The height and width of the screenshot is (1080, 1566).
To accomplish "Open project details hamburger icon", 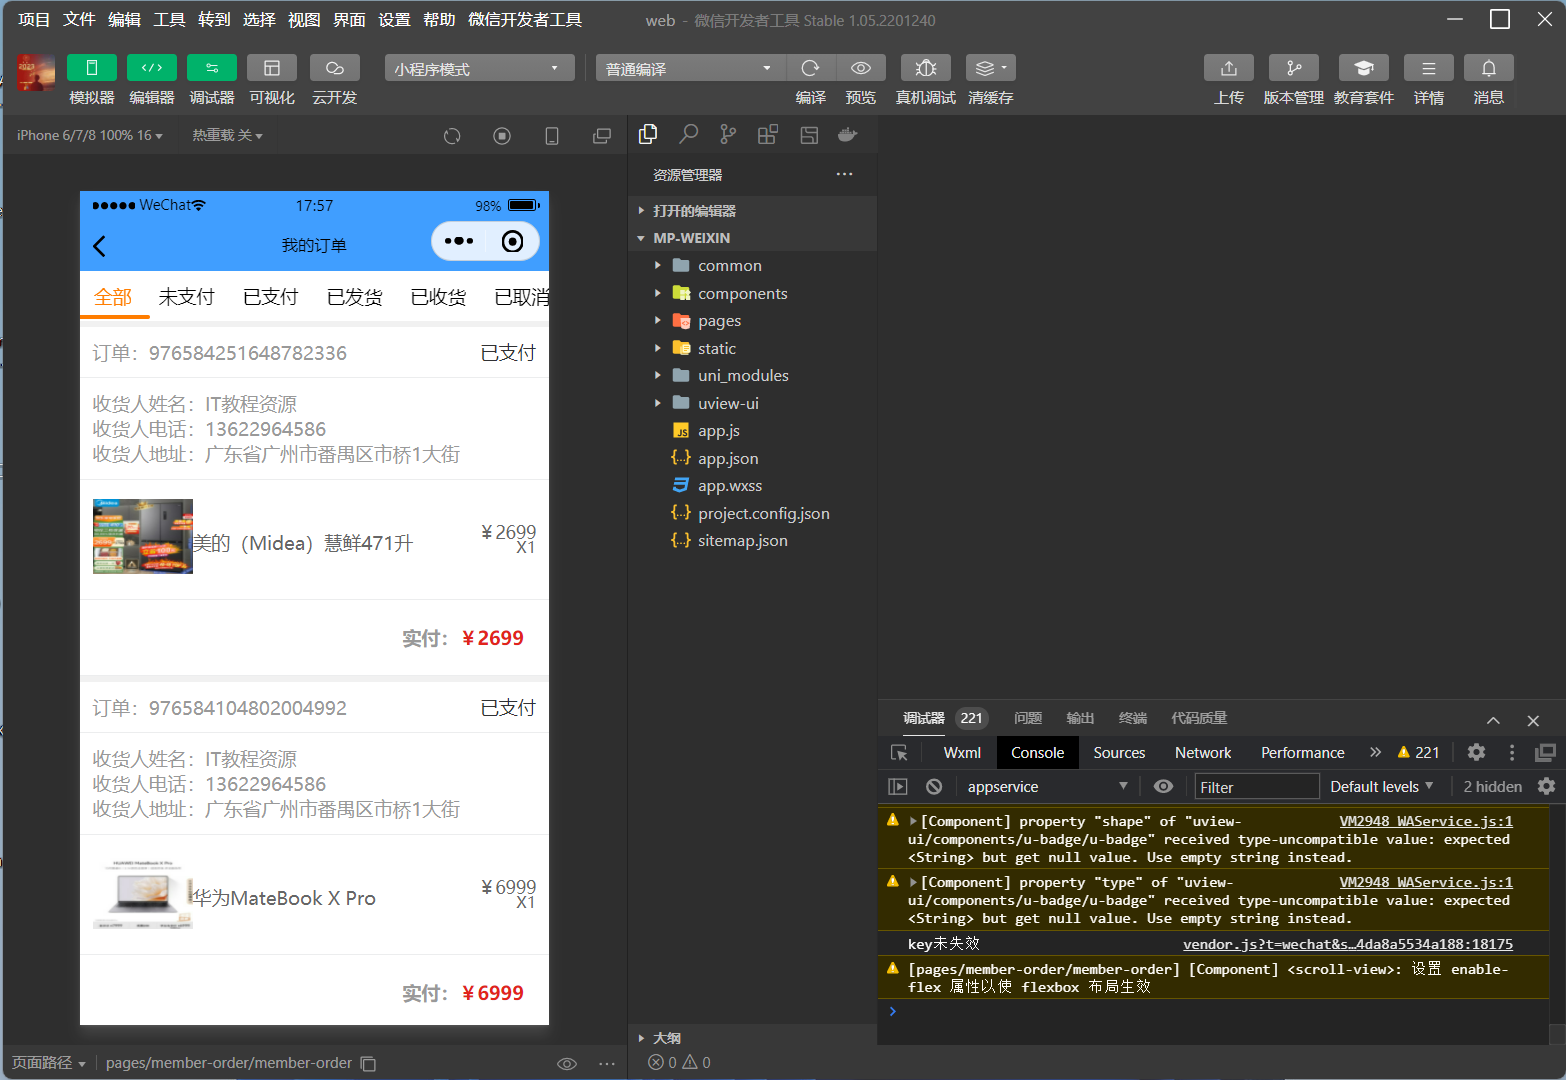I will (x=1429, y=67).
